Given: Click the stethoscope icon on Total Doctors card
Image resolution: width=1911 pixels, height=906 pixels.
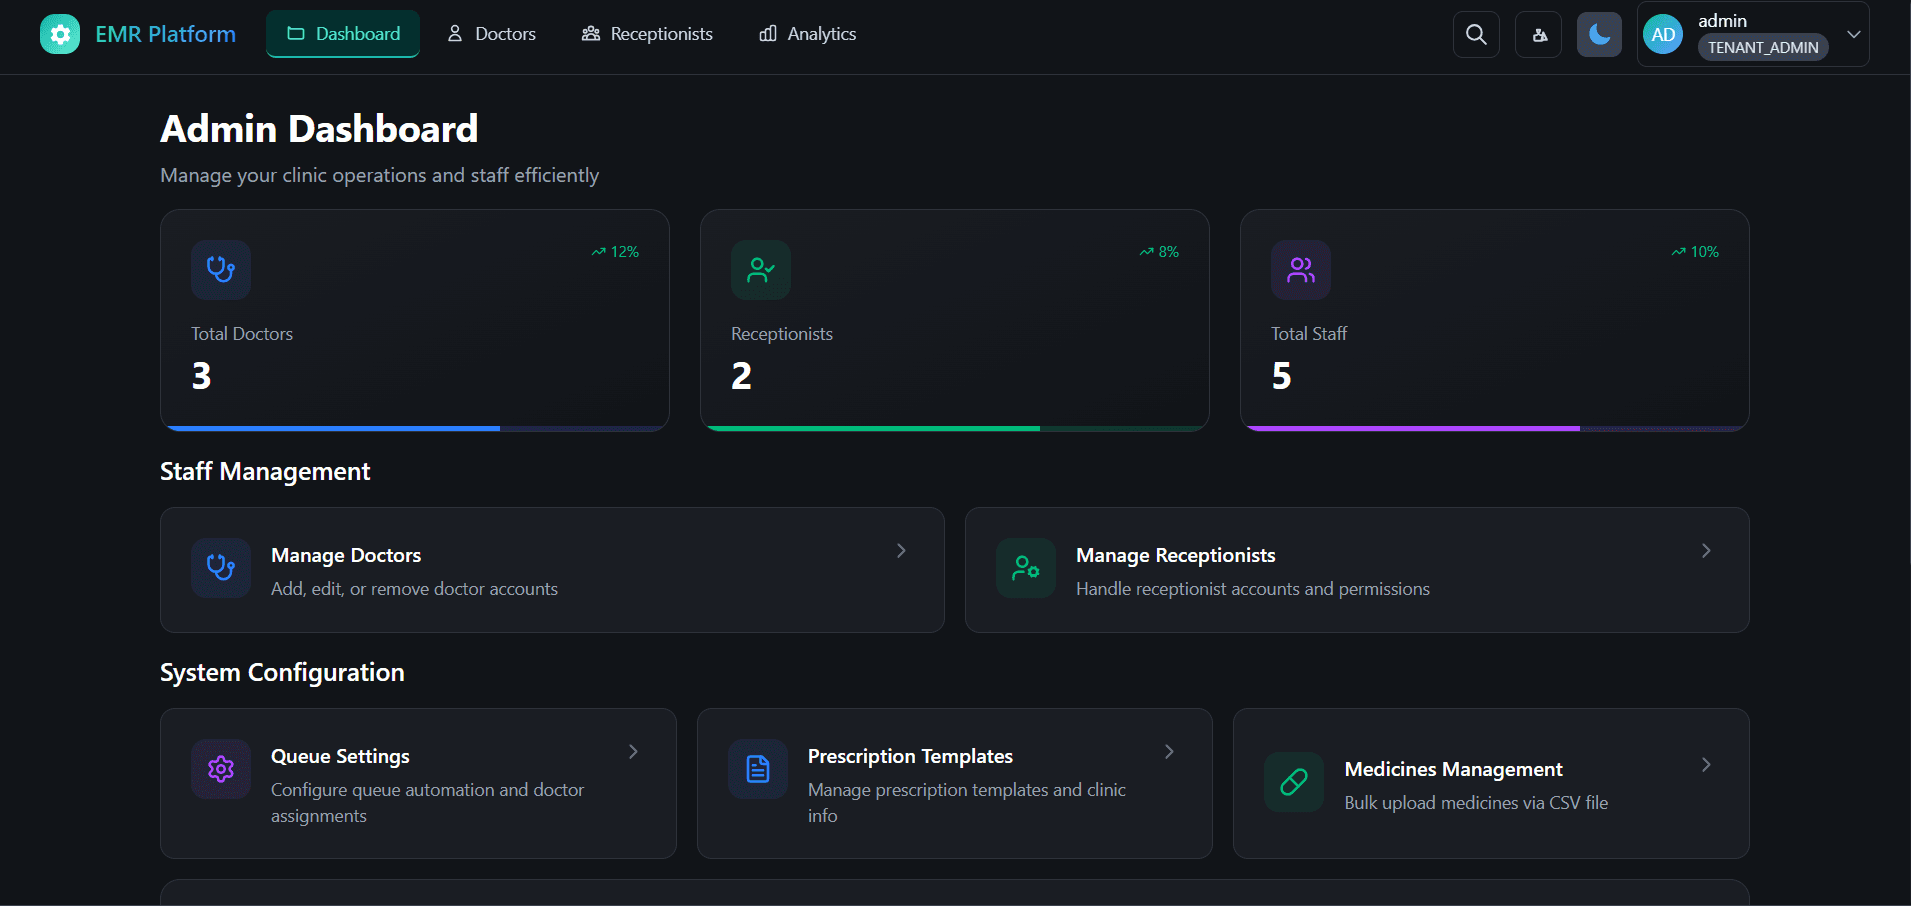Looking at the screenshot, I should point(221,270).
